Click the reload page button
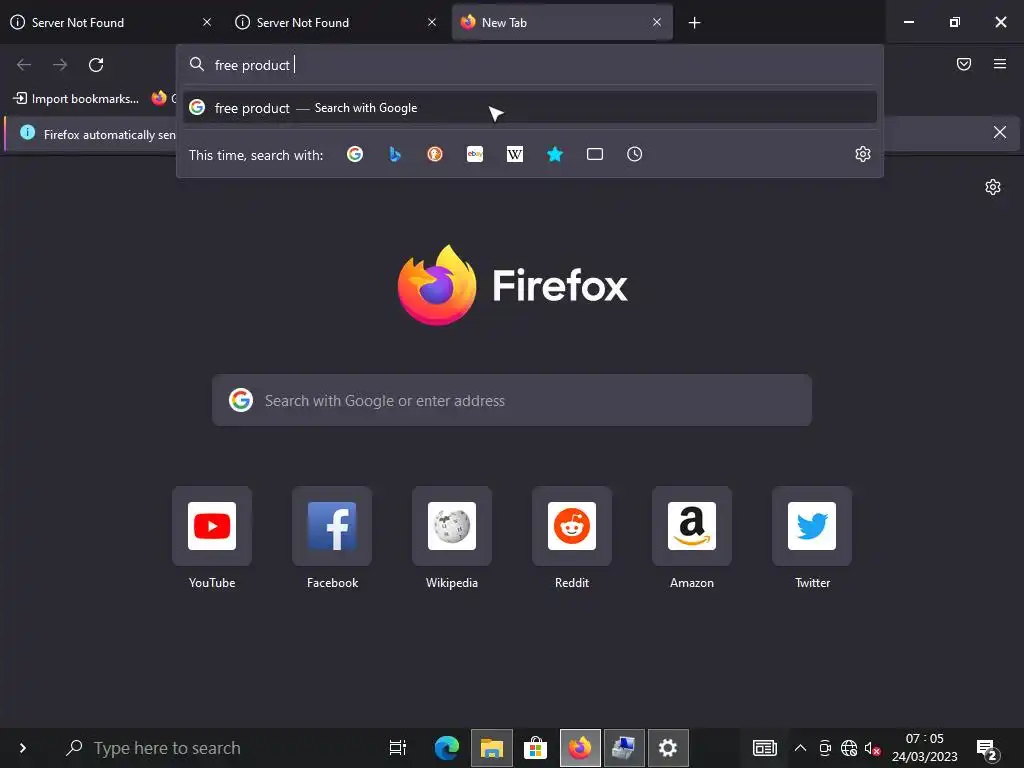Screen dimensions: 1024x768 (x=96, y=65)
